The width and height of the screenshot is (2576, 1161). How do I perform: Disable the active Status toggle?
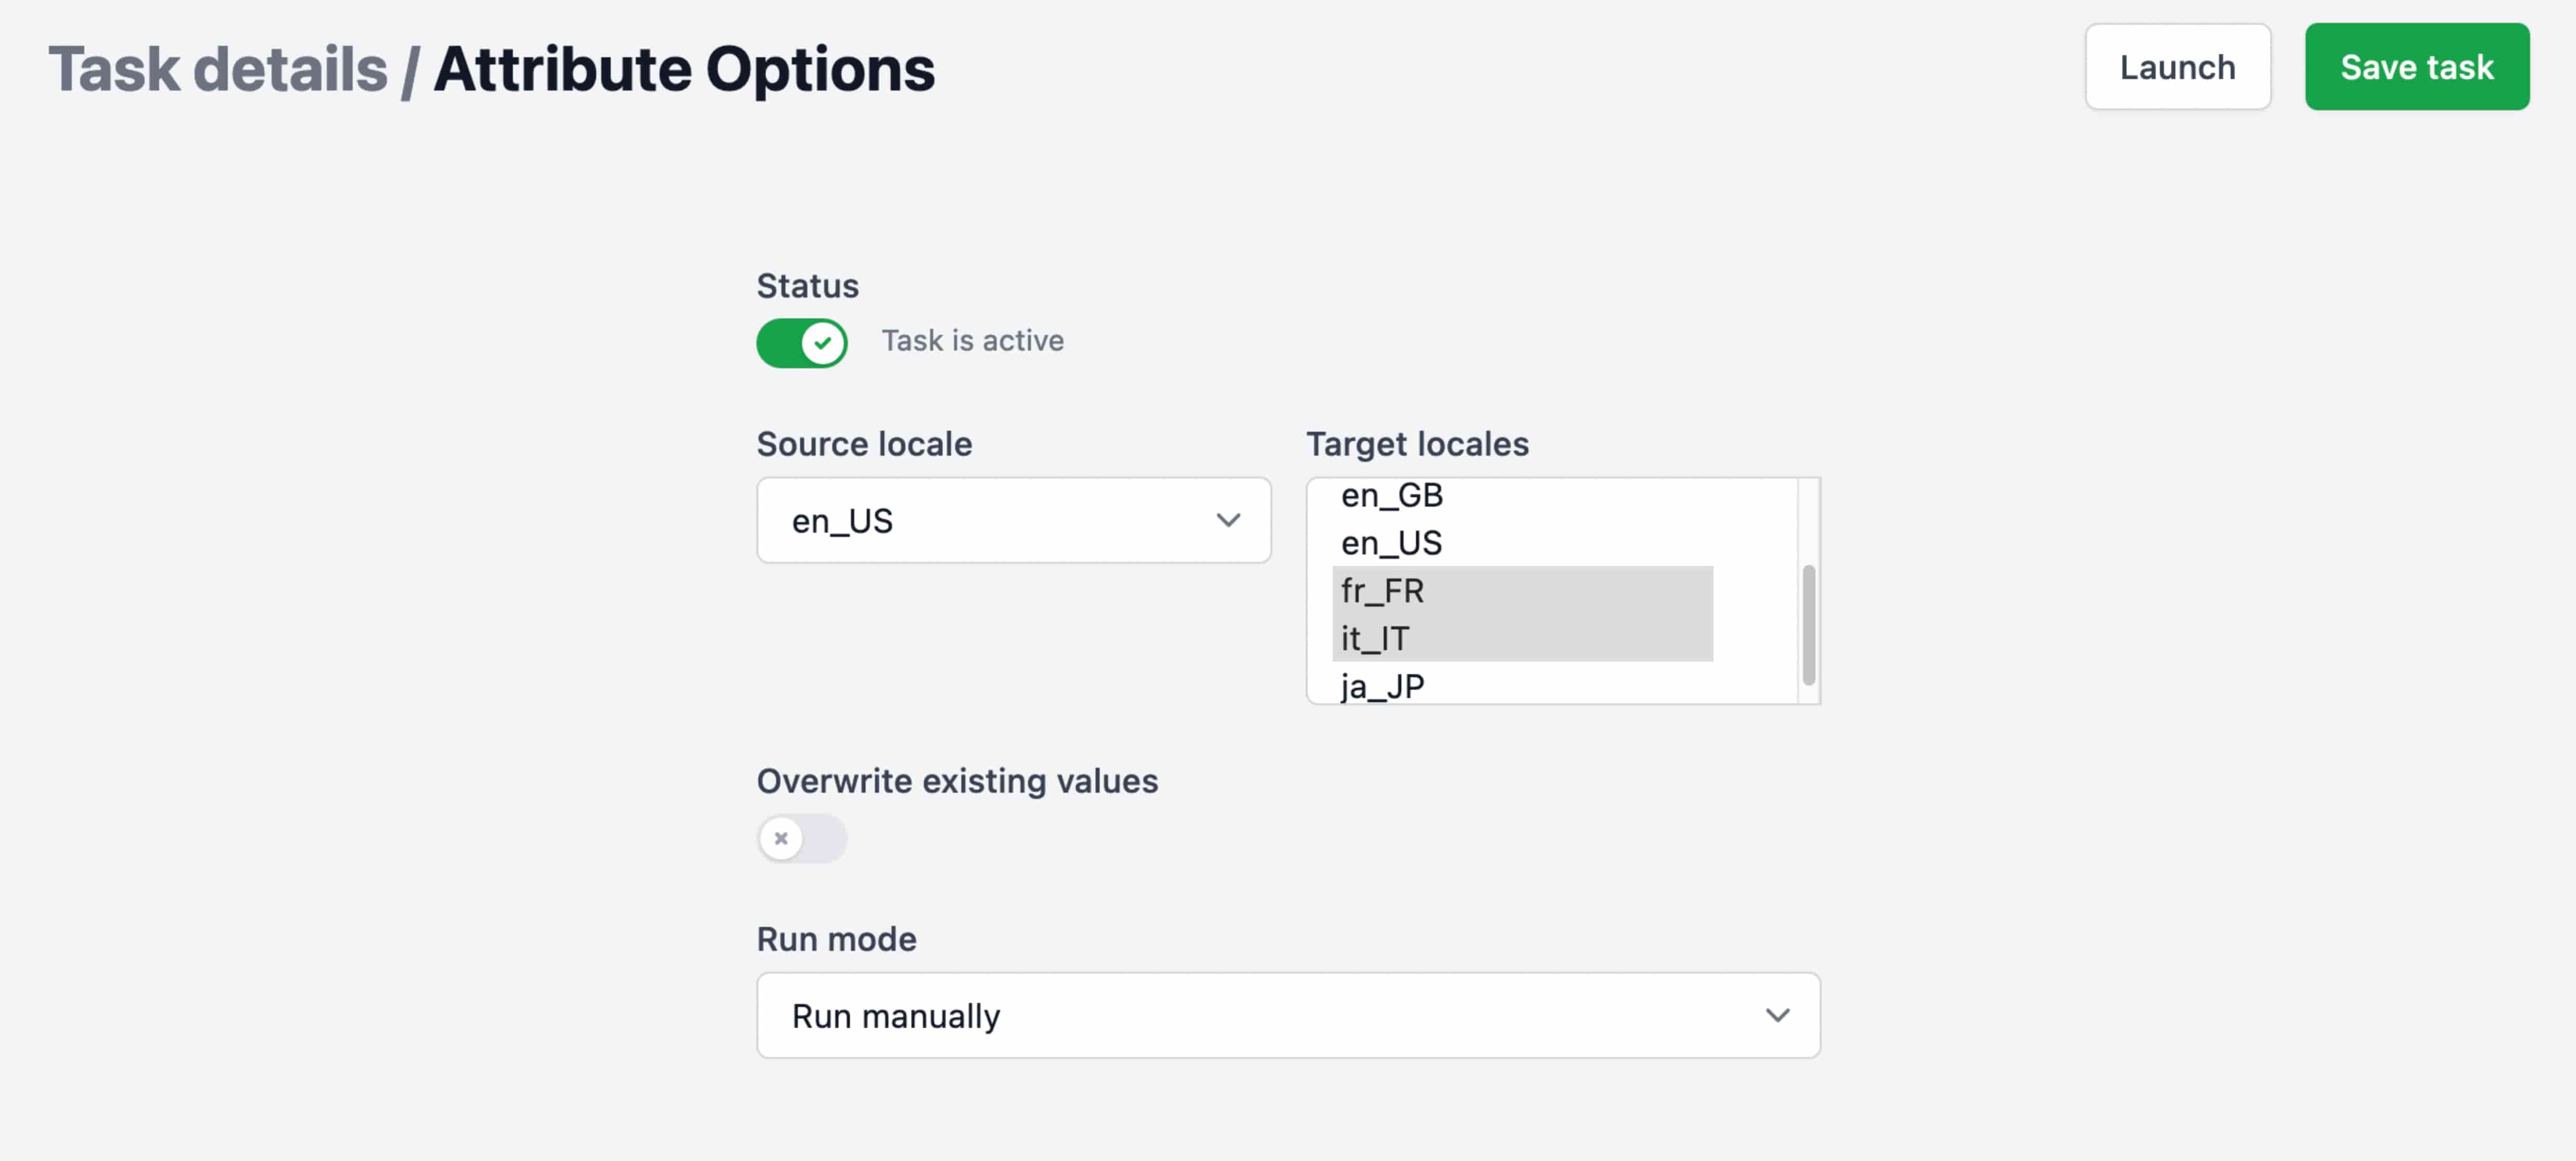[801, 343]
